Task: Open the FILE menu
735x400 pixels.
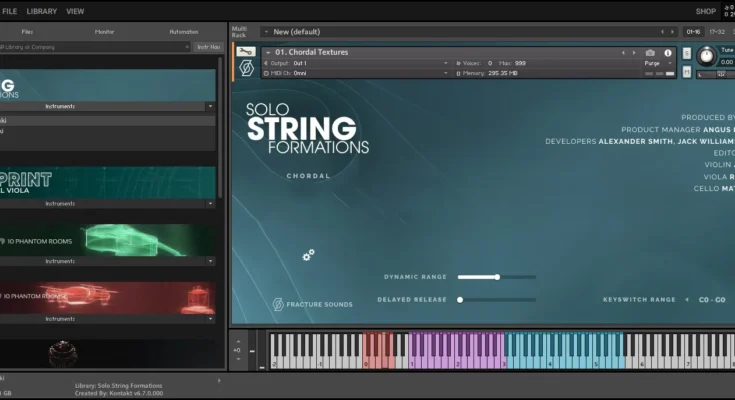Action: pos(9,11)
